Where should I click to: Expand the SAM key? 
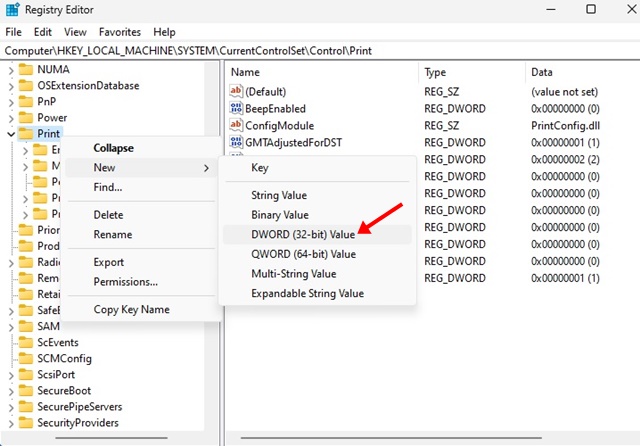pyautogui.click(x=11, y=327)
